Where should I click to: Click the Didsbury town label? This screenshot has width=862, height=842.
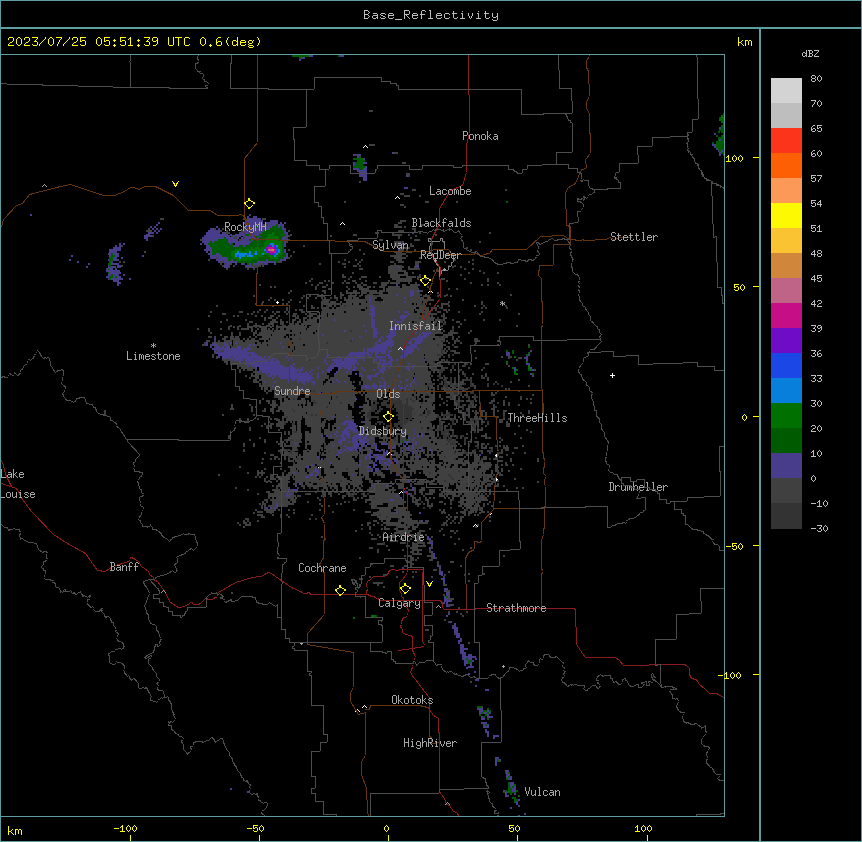pyautogui.click(x=383, y=431)
